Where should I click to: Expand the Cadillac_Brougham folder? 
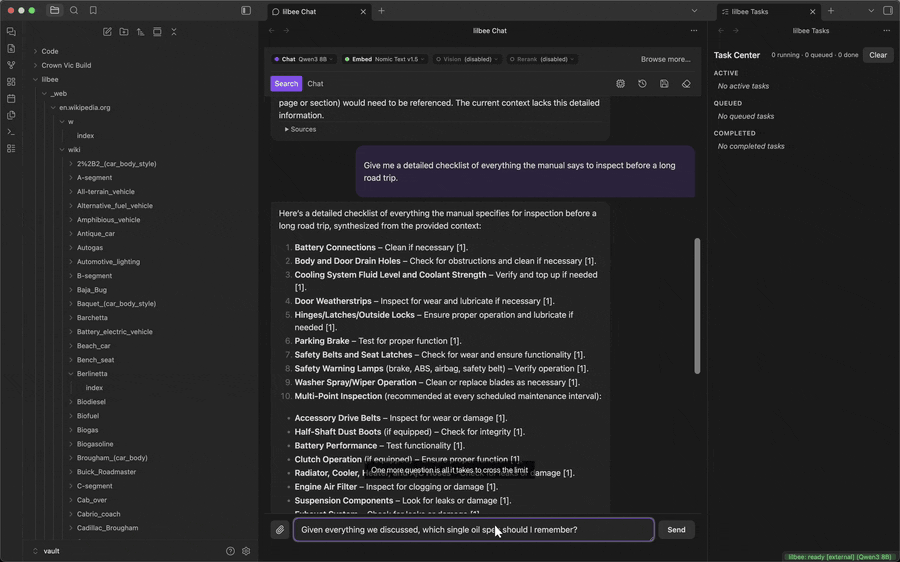107,528
